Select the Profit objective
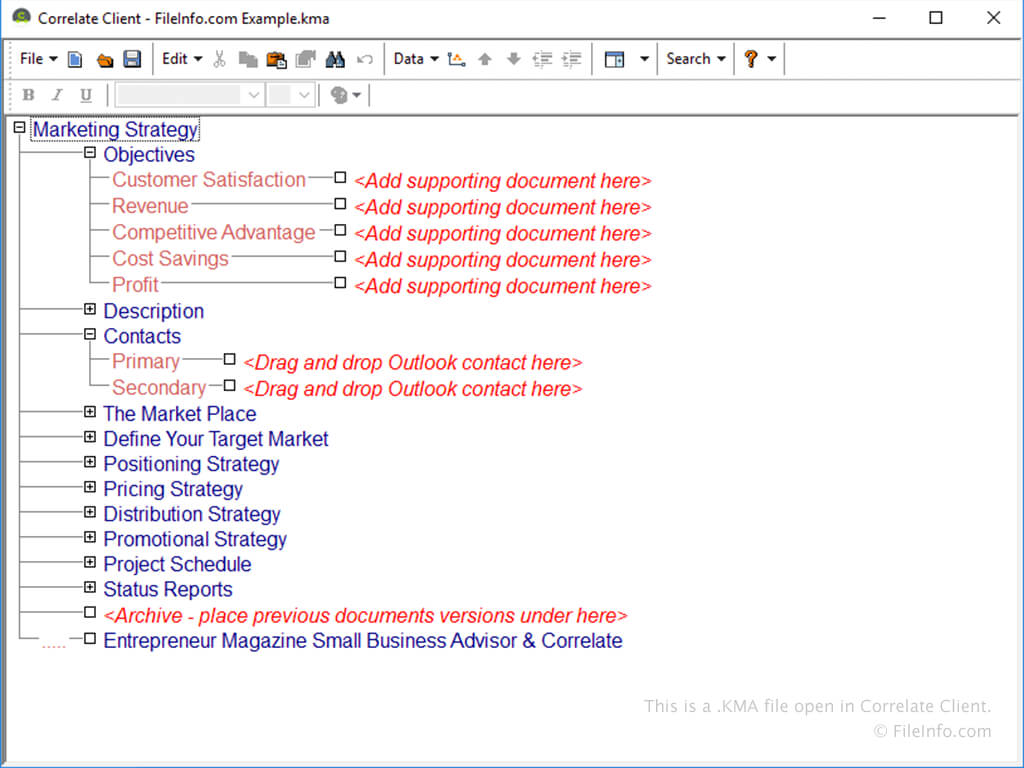 135,285
